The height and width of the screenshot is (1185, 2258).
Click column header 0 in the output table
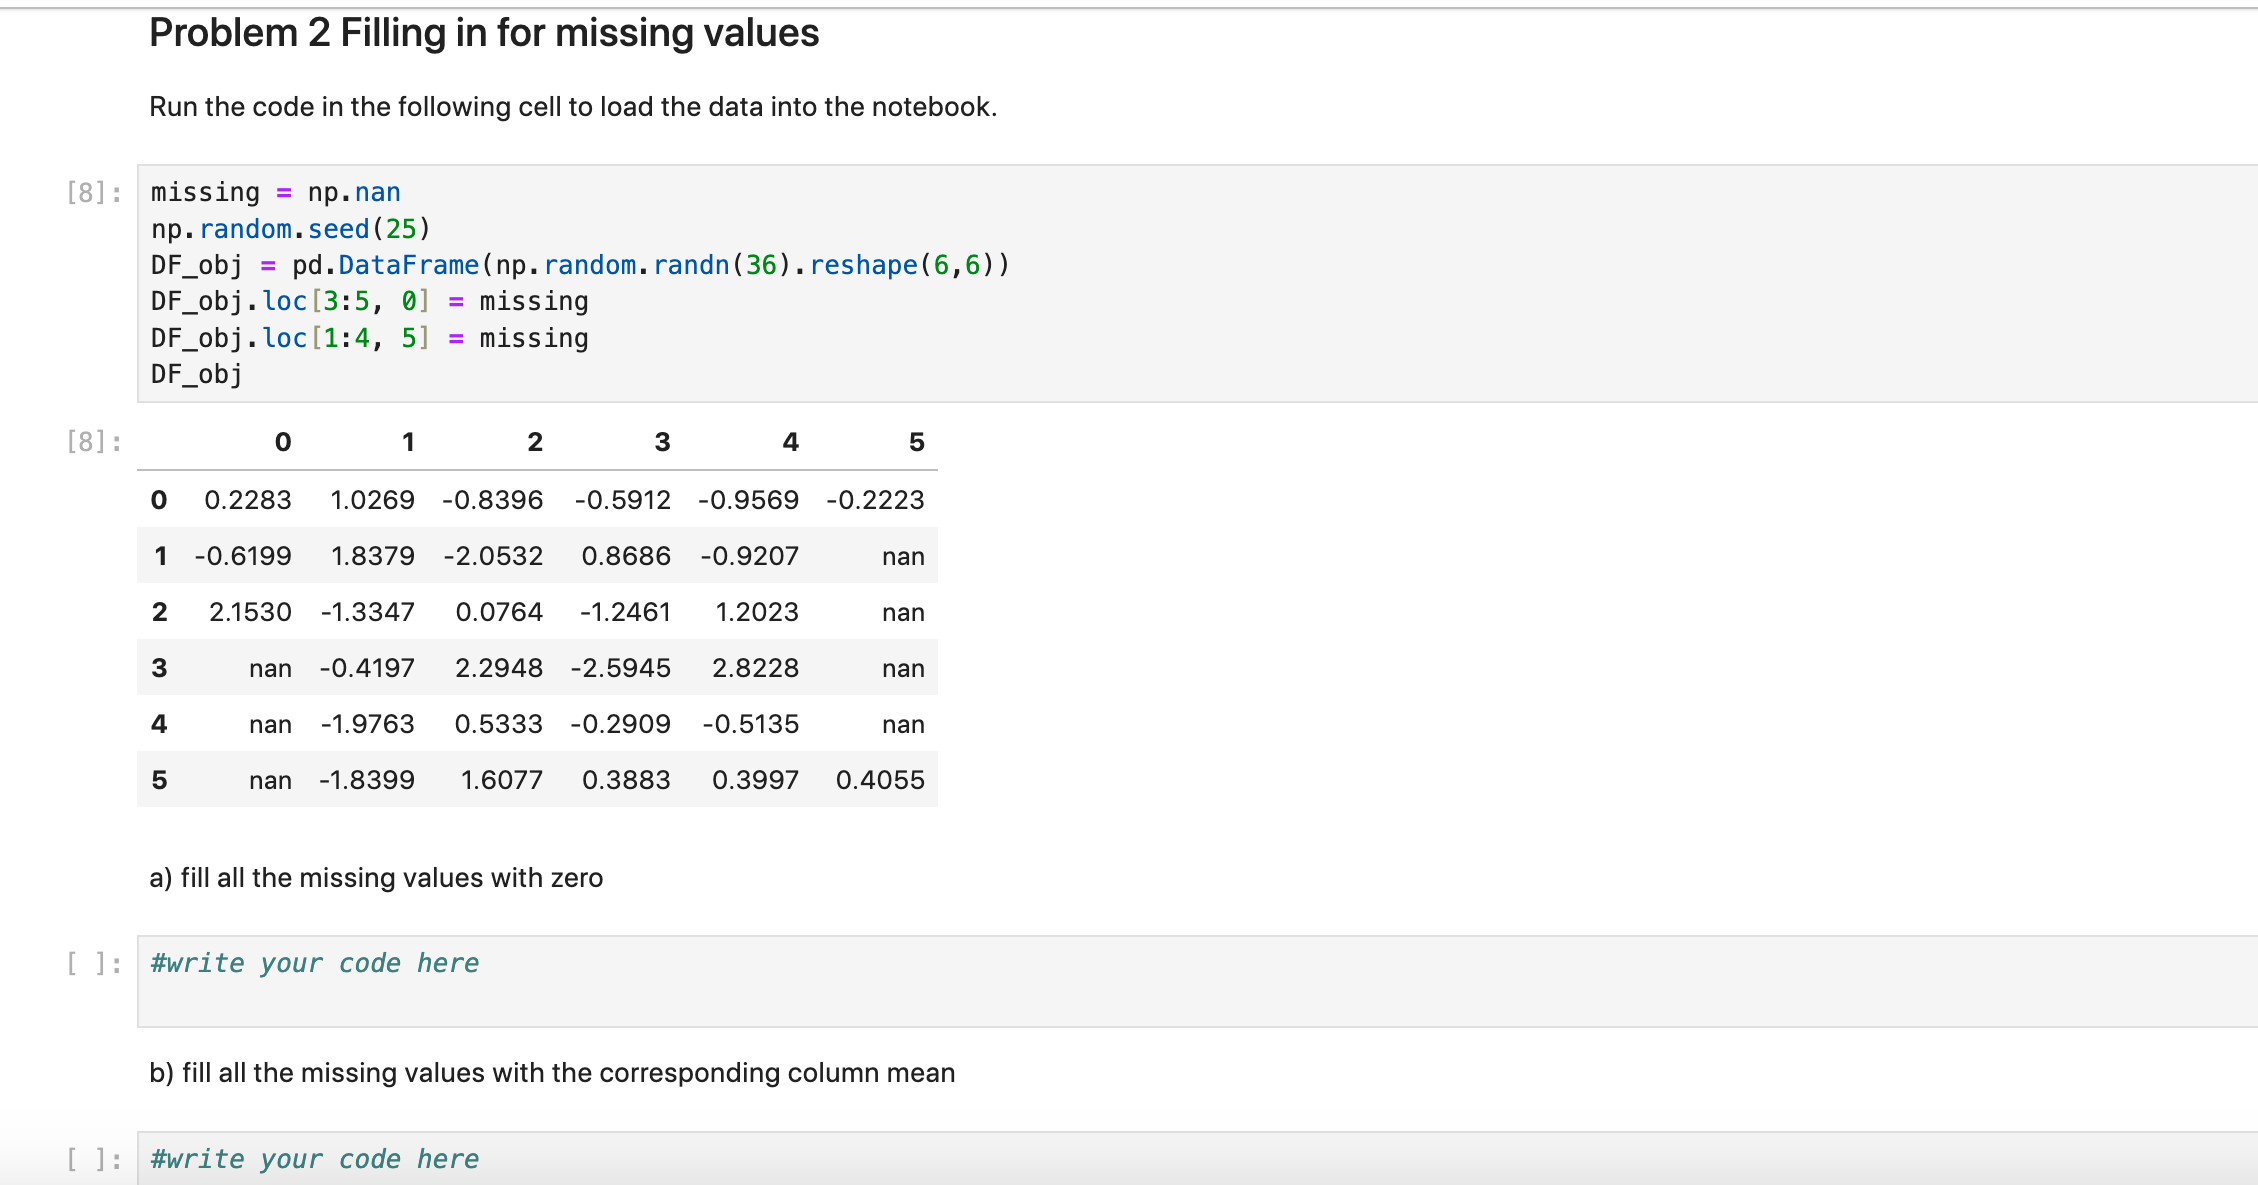click(283, 442)
